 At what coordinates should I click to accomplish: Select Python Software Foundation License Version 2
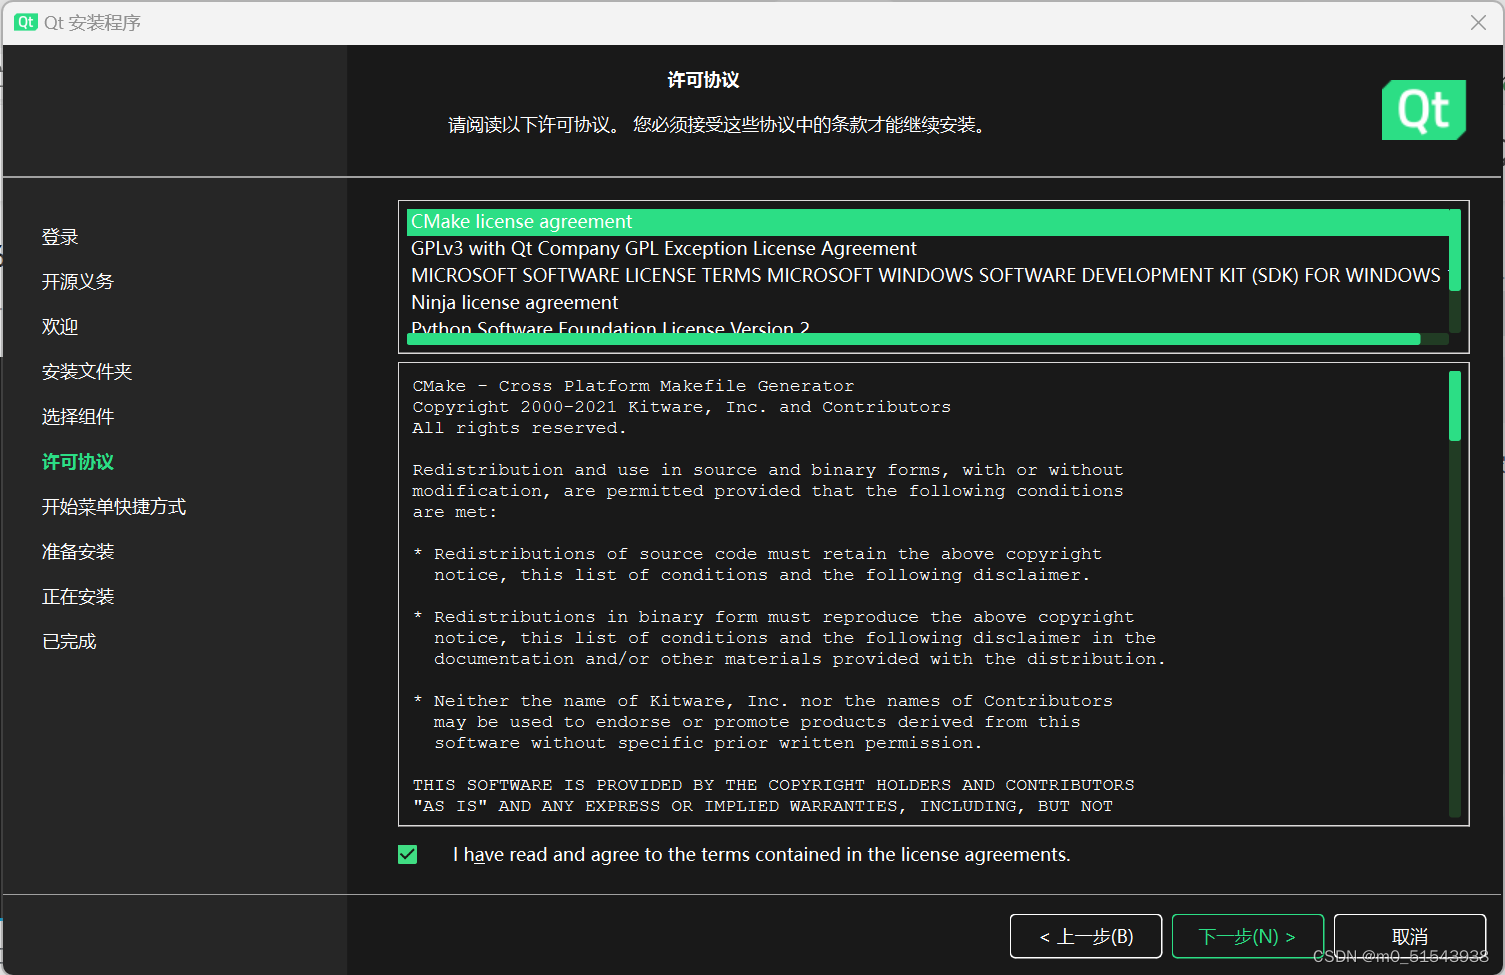(927, 326)
